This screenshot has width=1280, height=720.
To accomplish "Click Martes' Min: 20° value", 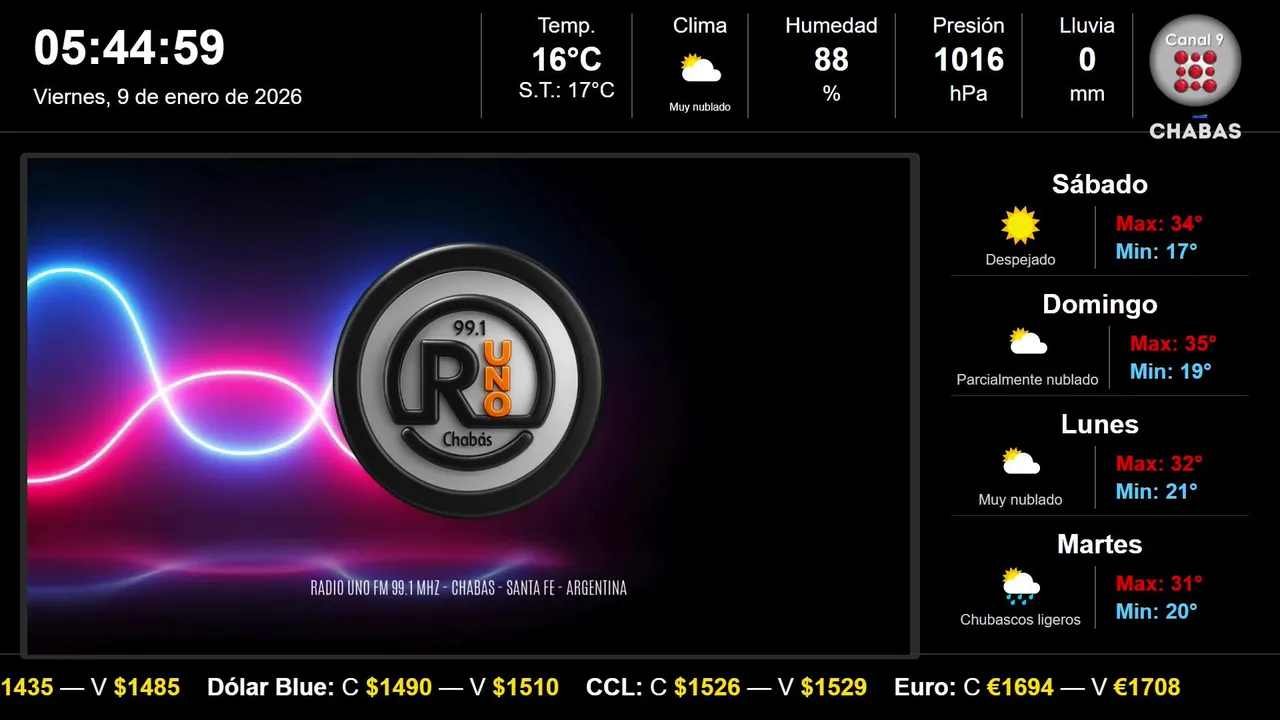I will click(x=1156, y=611).
